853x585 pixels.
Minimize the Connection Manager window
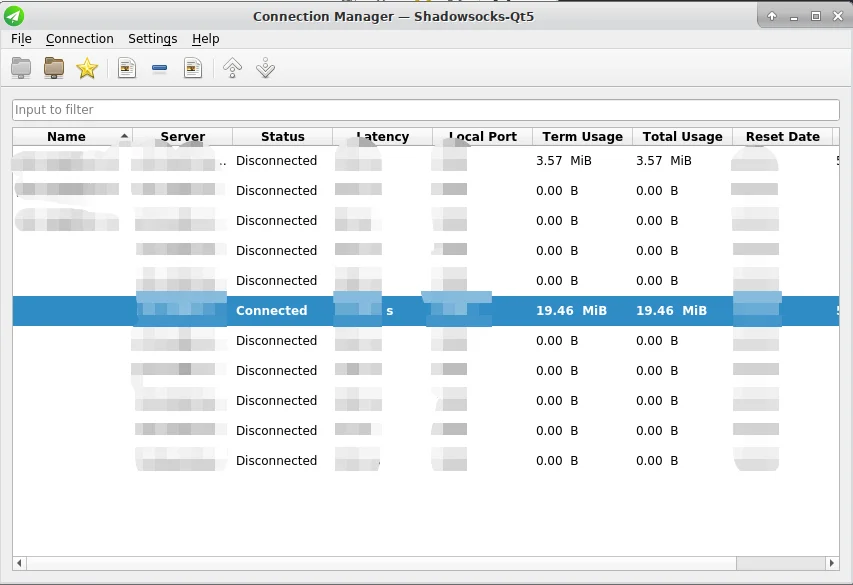pos(794,18)
